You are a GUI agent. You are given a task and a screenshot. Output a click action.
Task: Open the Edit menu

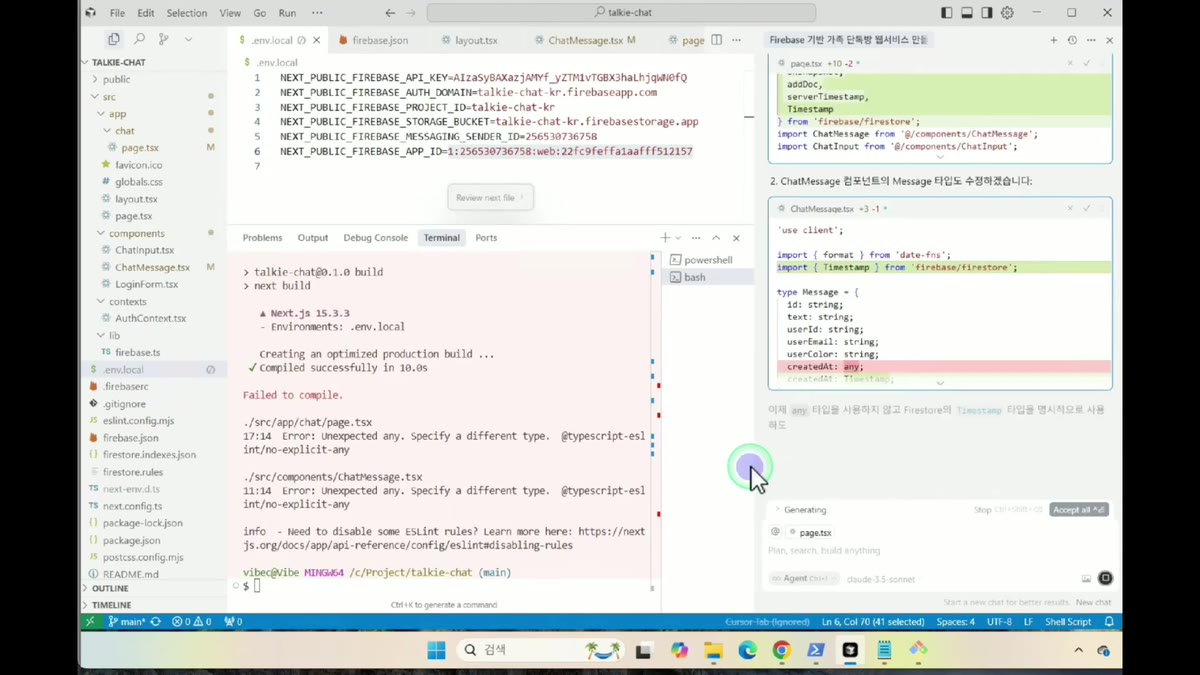[146, 13]
